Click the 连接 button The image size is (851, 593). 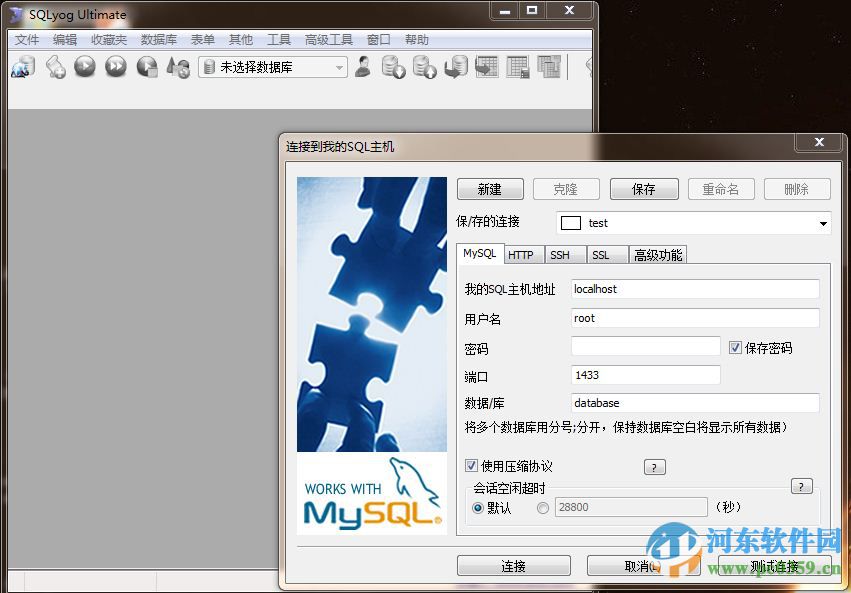tap(512, 565)
